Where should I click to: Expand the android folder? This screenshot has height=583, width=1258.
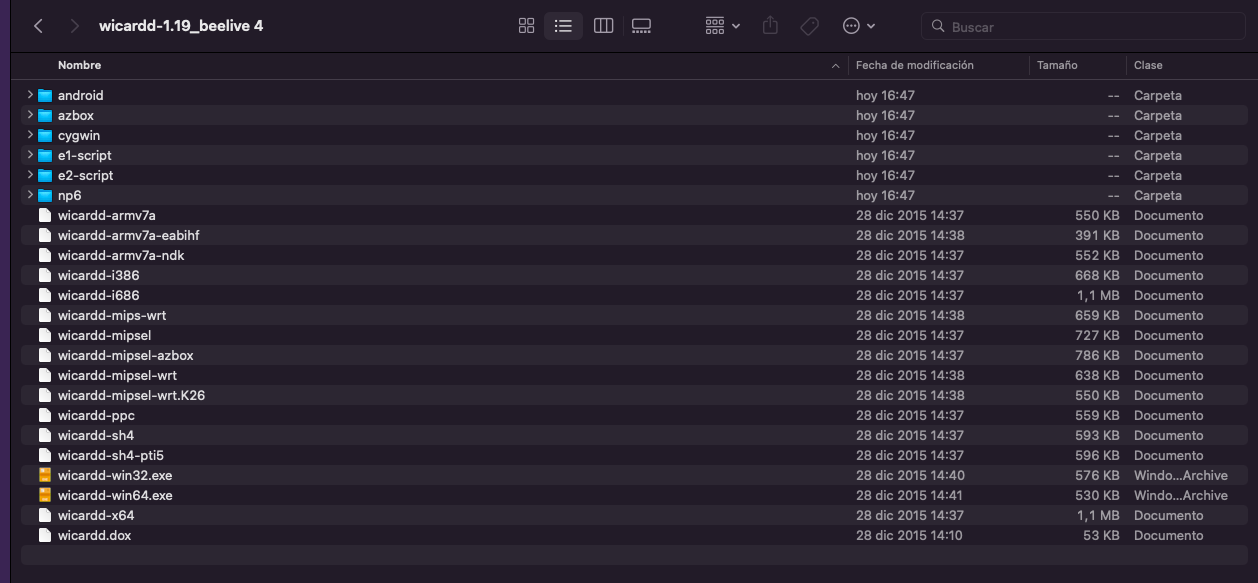(30, 95)
